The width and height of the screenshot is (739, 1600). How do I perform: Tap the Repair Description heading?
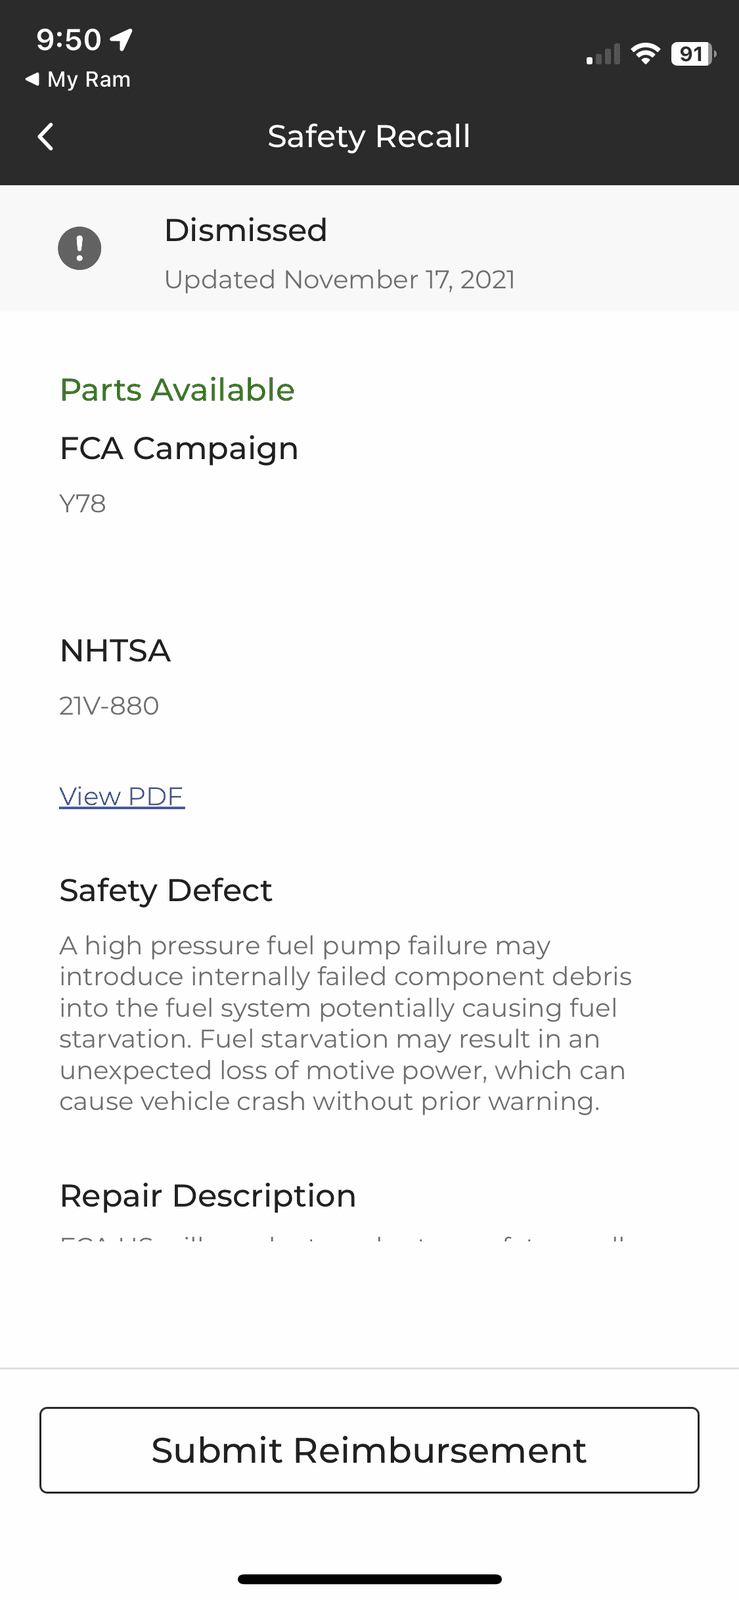point(208,1196)
